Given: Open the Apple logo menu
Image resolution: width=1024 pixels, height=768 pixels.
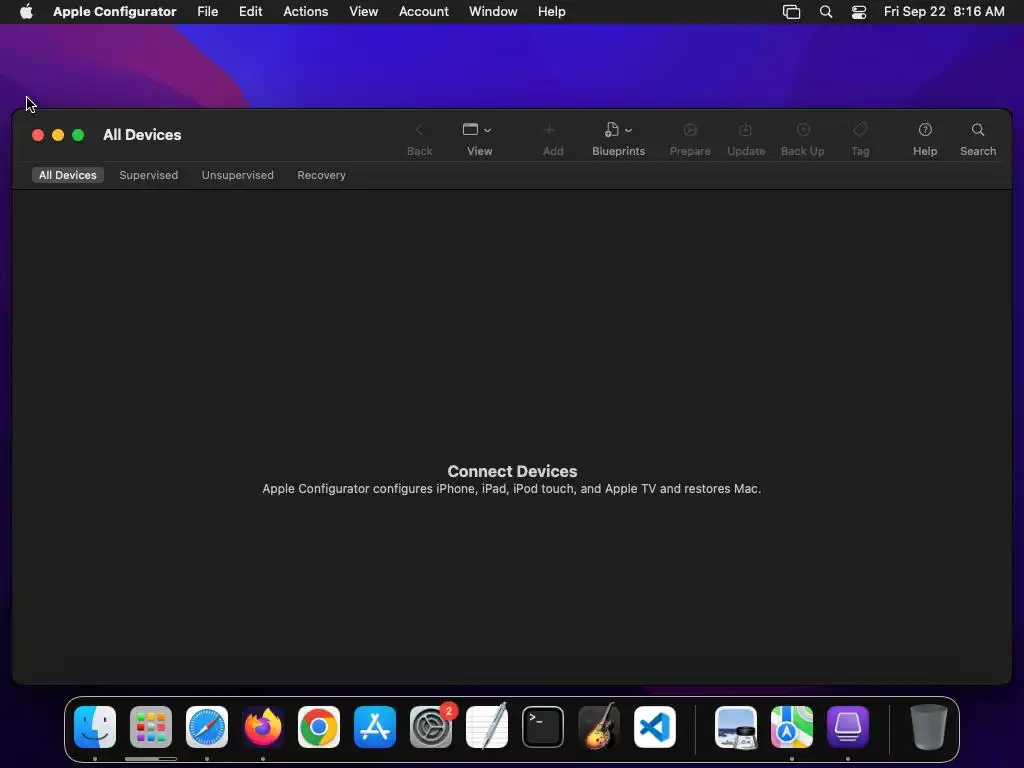Looking at the screenshot, I should coord(26,11).
